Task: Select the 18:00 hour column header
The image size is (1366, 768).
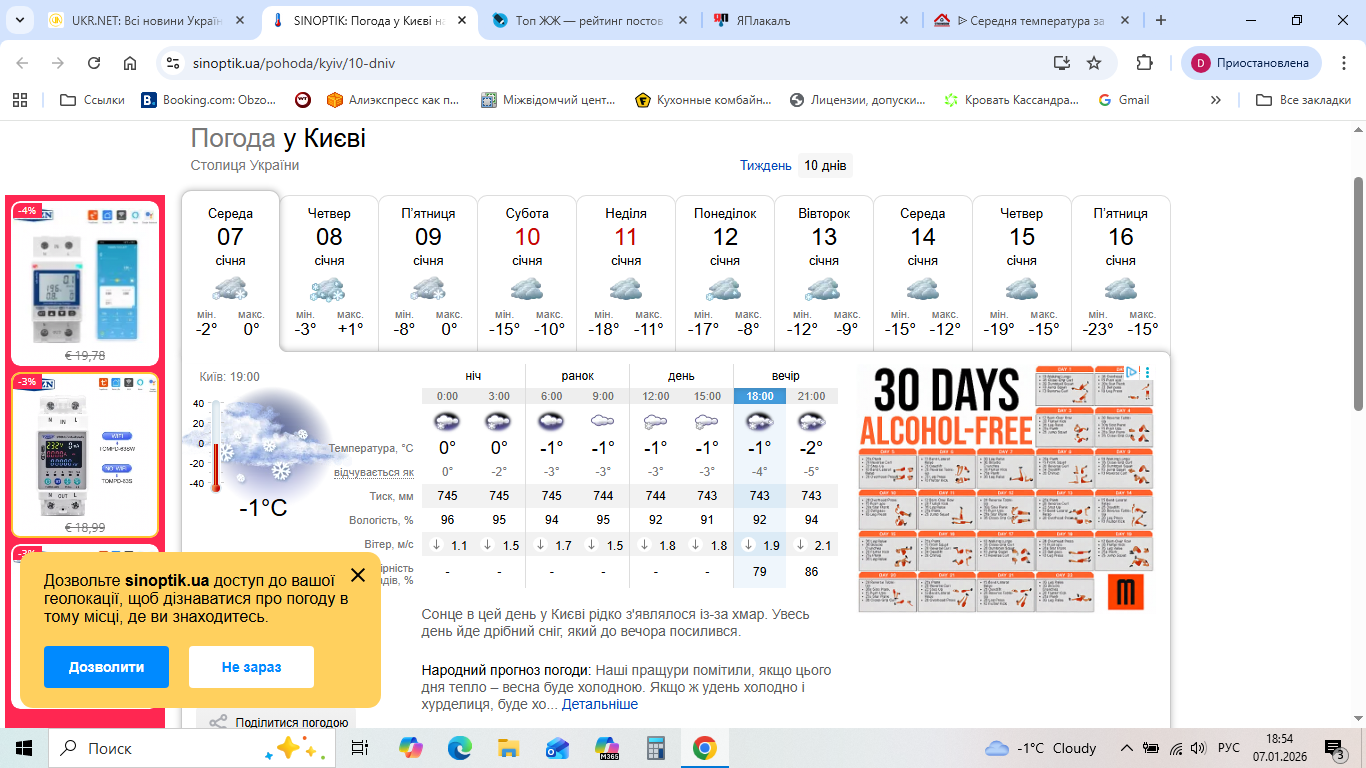Action: [x=760, y=396]
